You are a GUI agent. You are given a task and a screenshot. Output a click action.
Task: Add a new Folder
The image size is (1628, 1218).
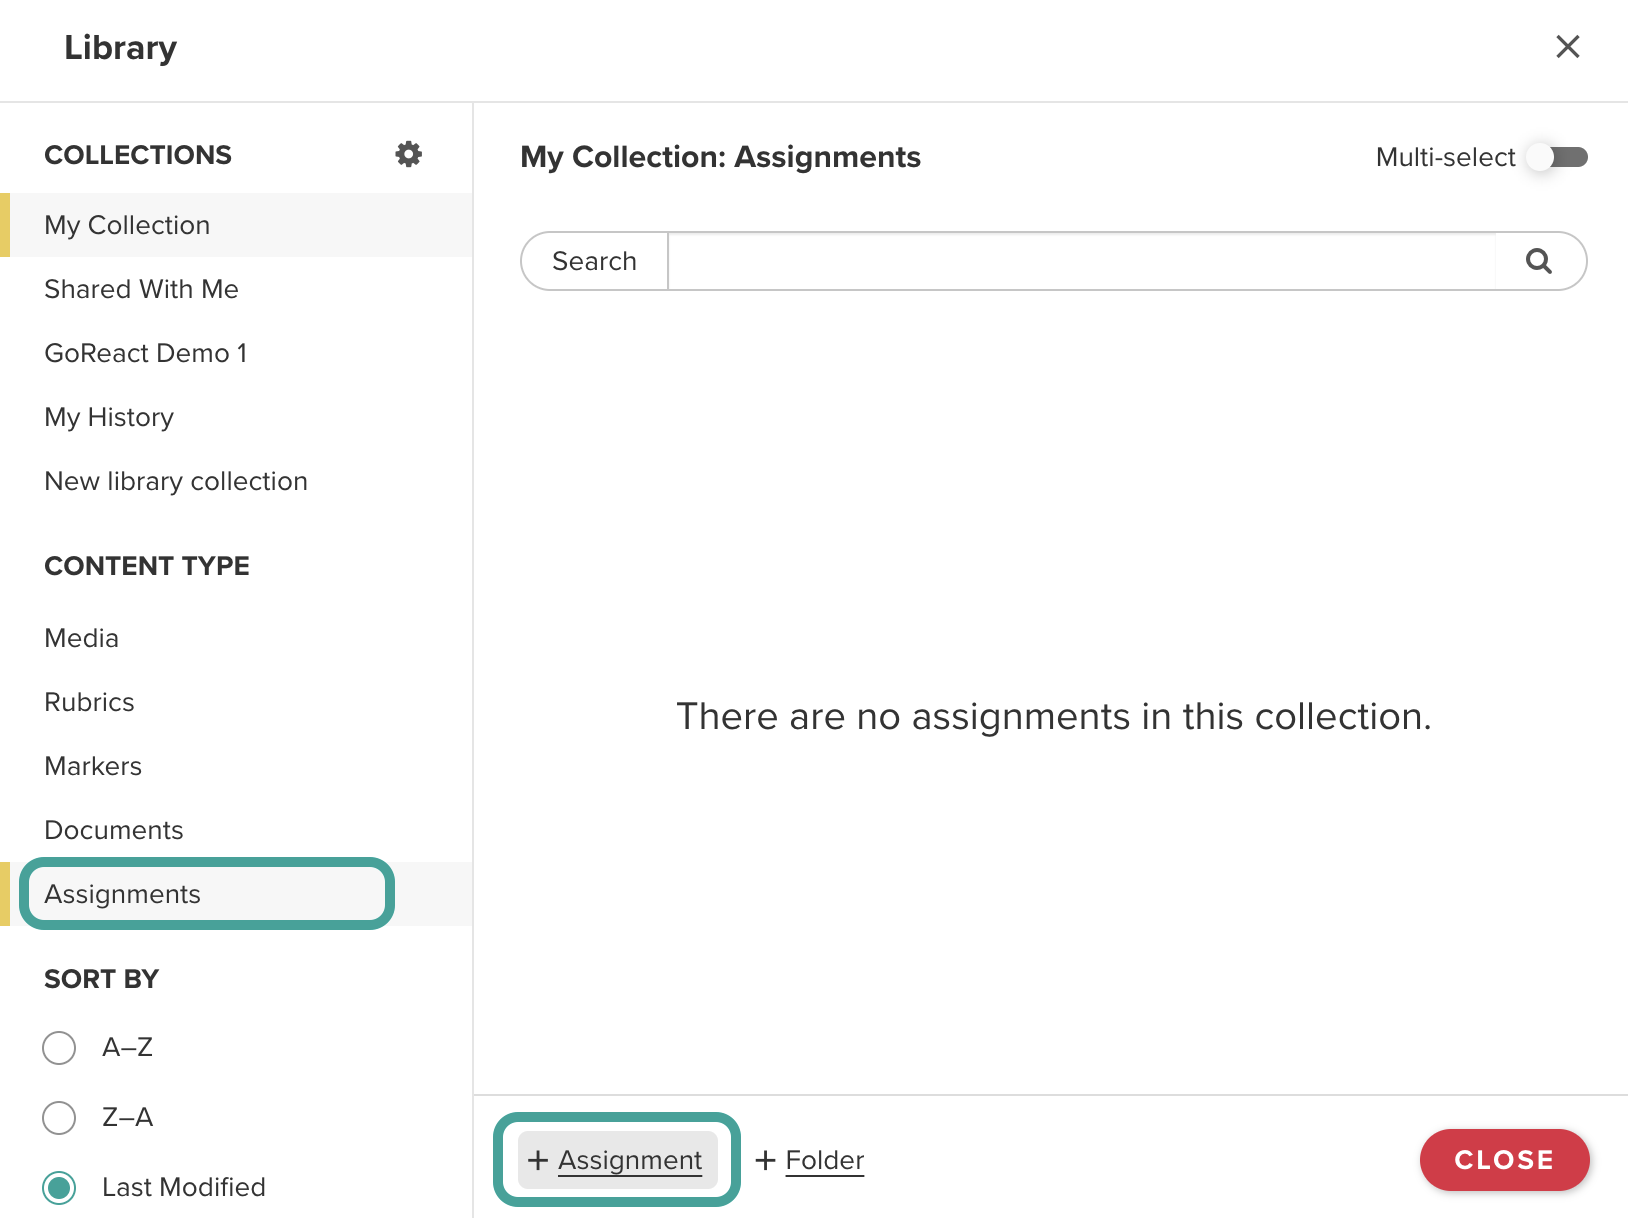pos(810,1160)
